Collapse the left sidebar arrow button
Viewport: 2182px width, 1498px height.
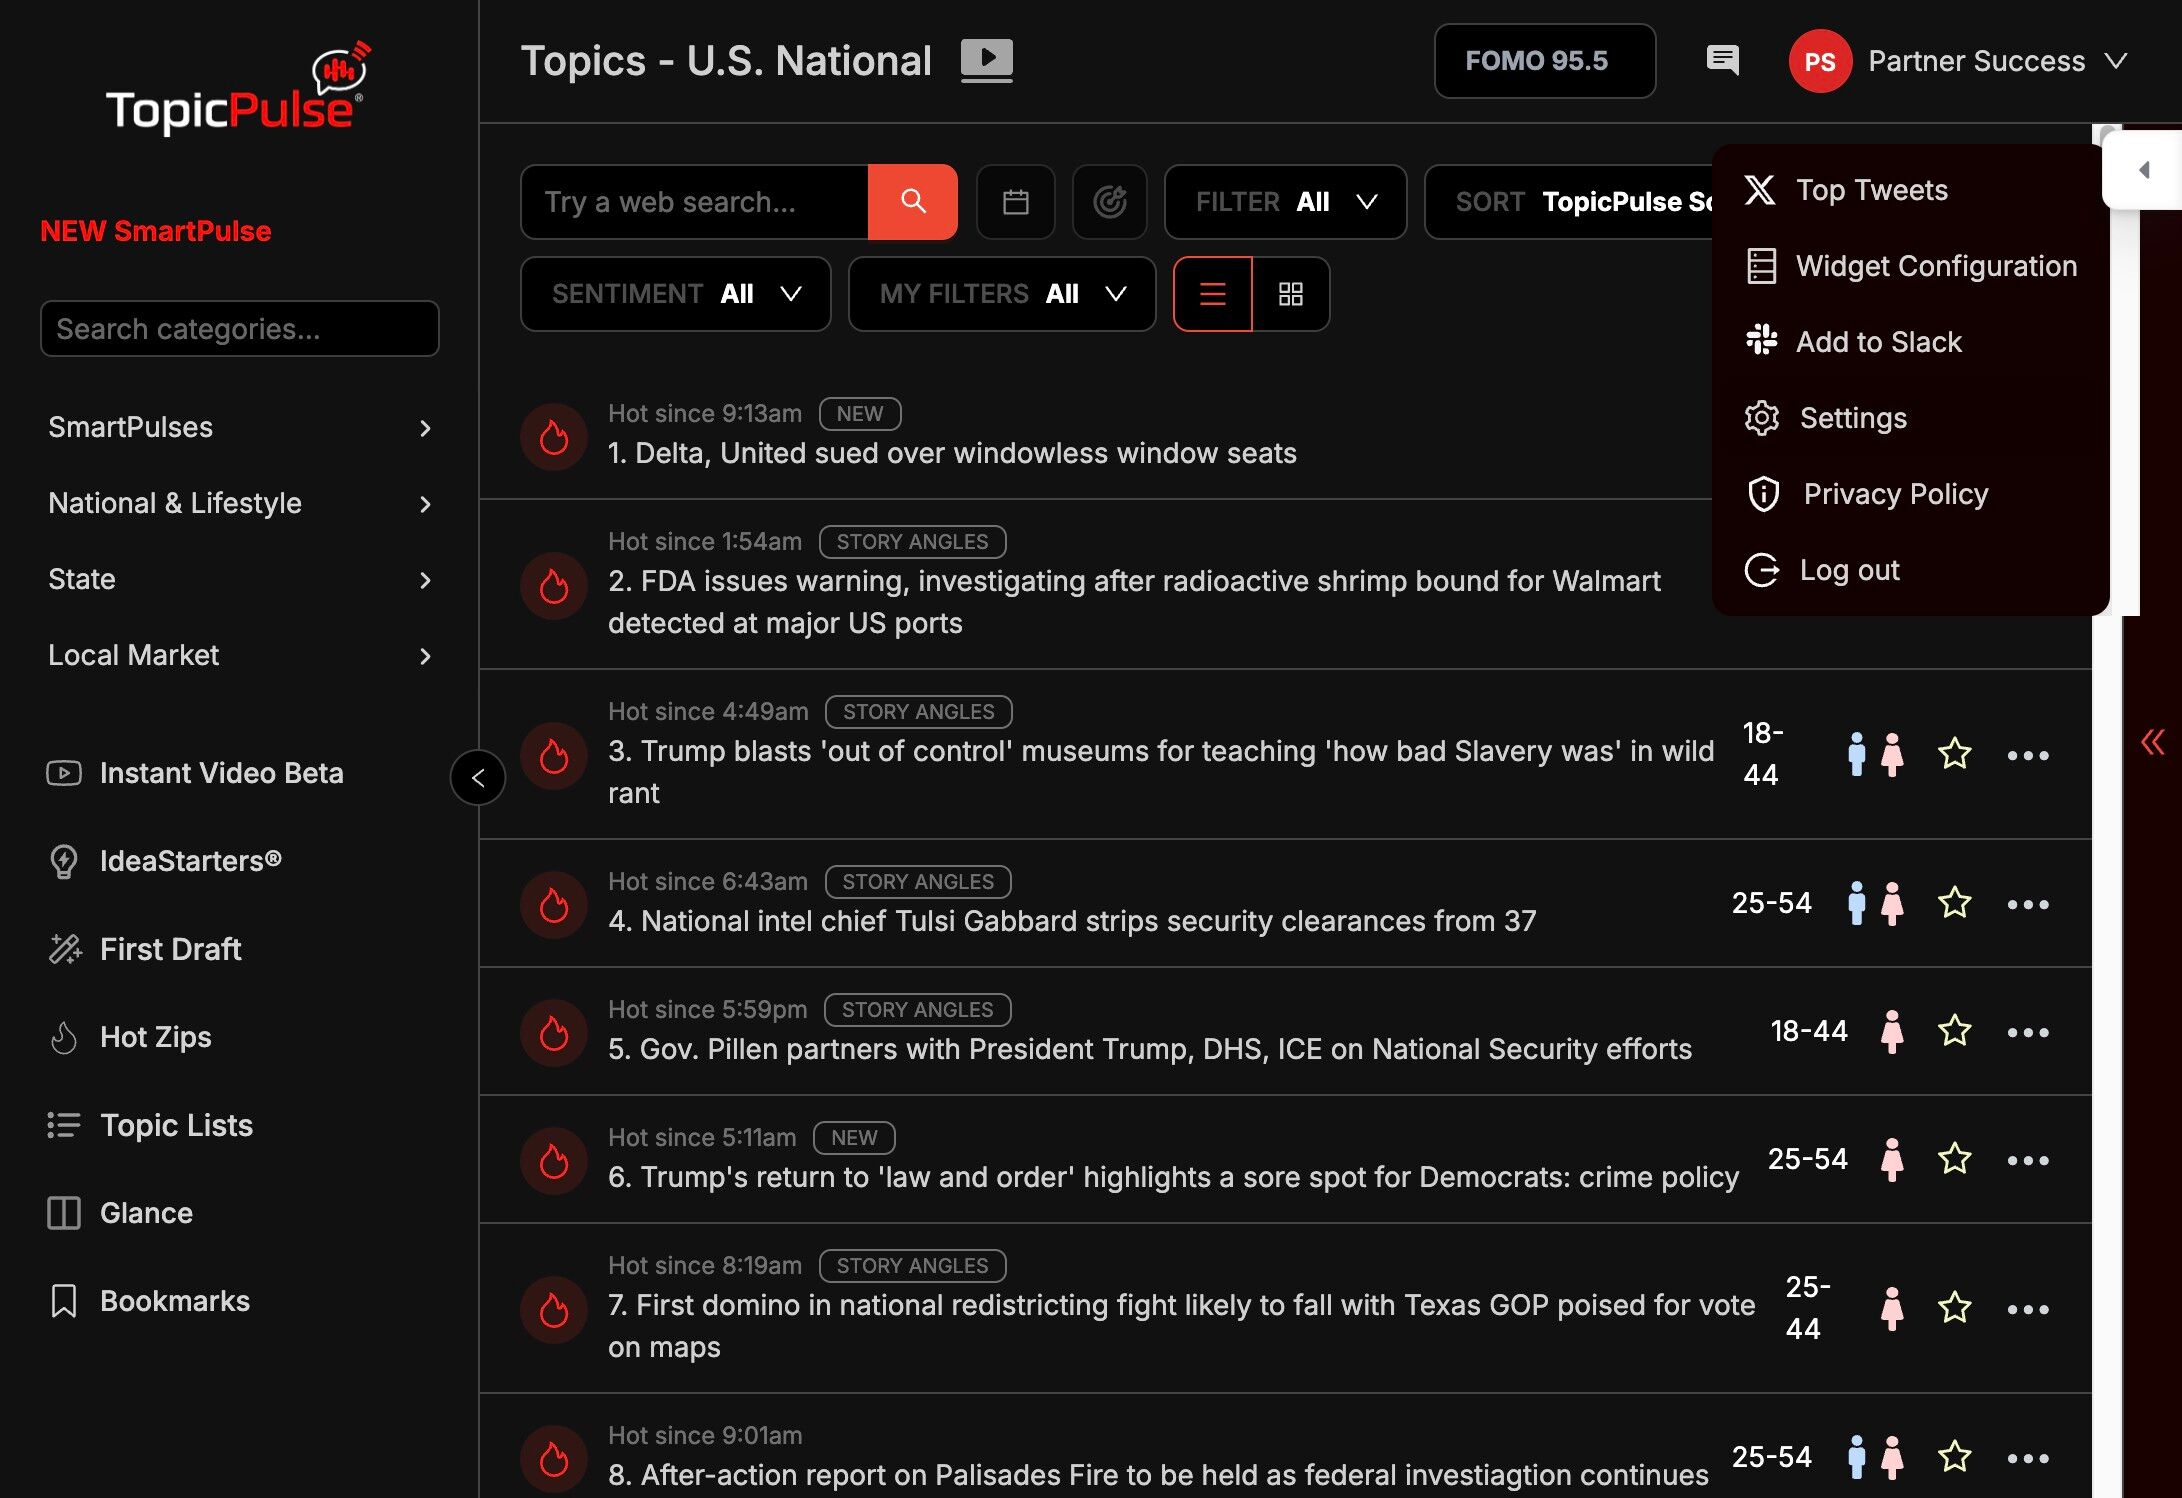pyautogui.click(x=478, y=777)
